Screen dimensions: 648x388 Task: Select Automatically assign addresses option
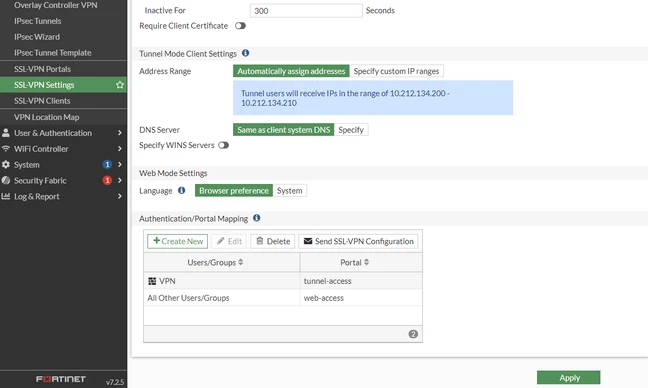click(291, 71)
